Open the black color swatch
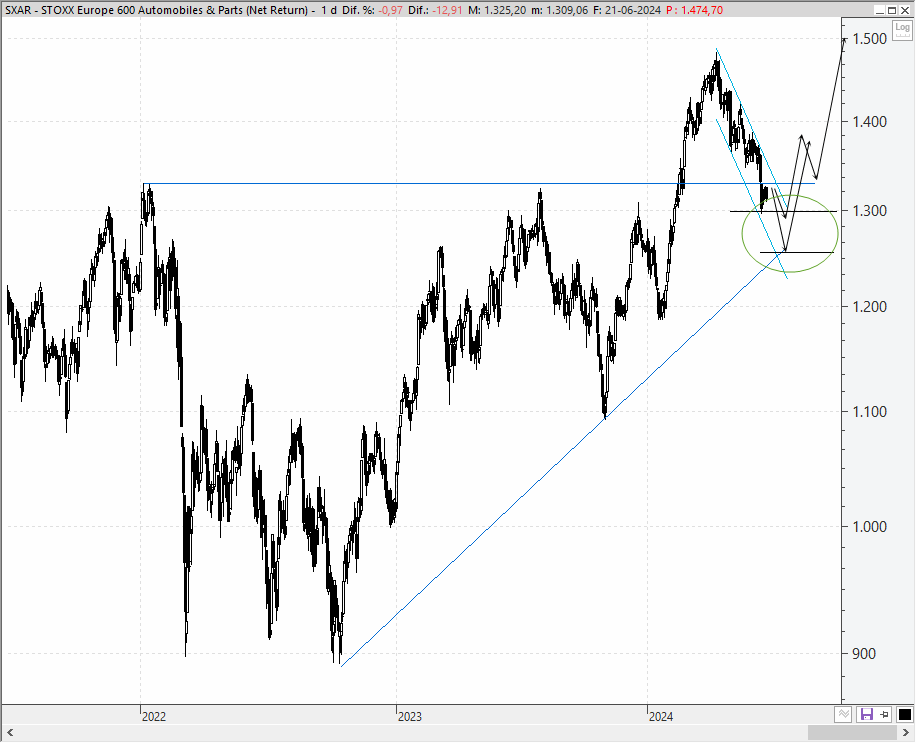This screenshot has height=743, width=916. pyautogui.click(x=905, y=714)
